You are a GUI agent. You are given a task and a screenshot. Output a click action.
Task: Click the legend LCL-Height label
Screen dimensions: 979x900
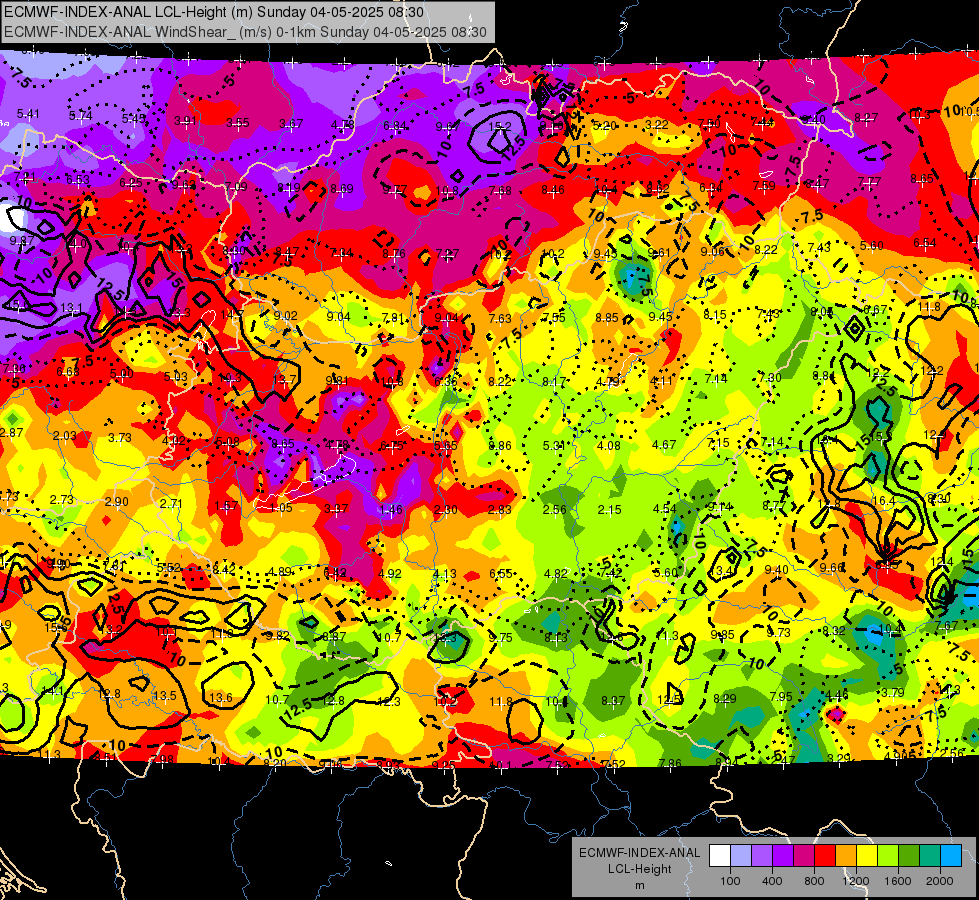(x=639, y=869)
